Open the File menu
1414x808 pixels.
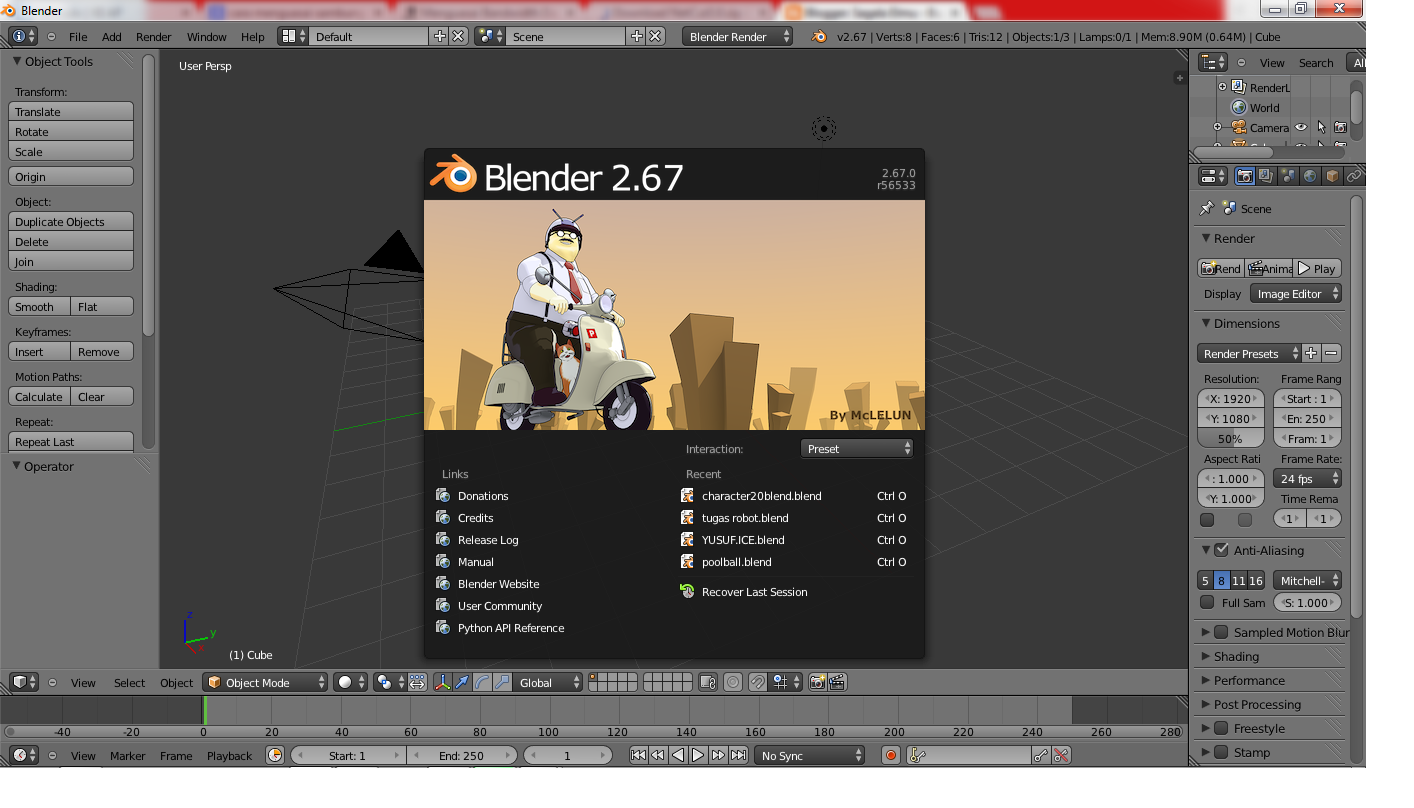[x=78, y=36]
